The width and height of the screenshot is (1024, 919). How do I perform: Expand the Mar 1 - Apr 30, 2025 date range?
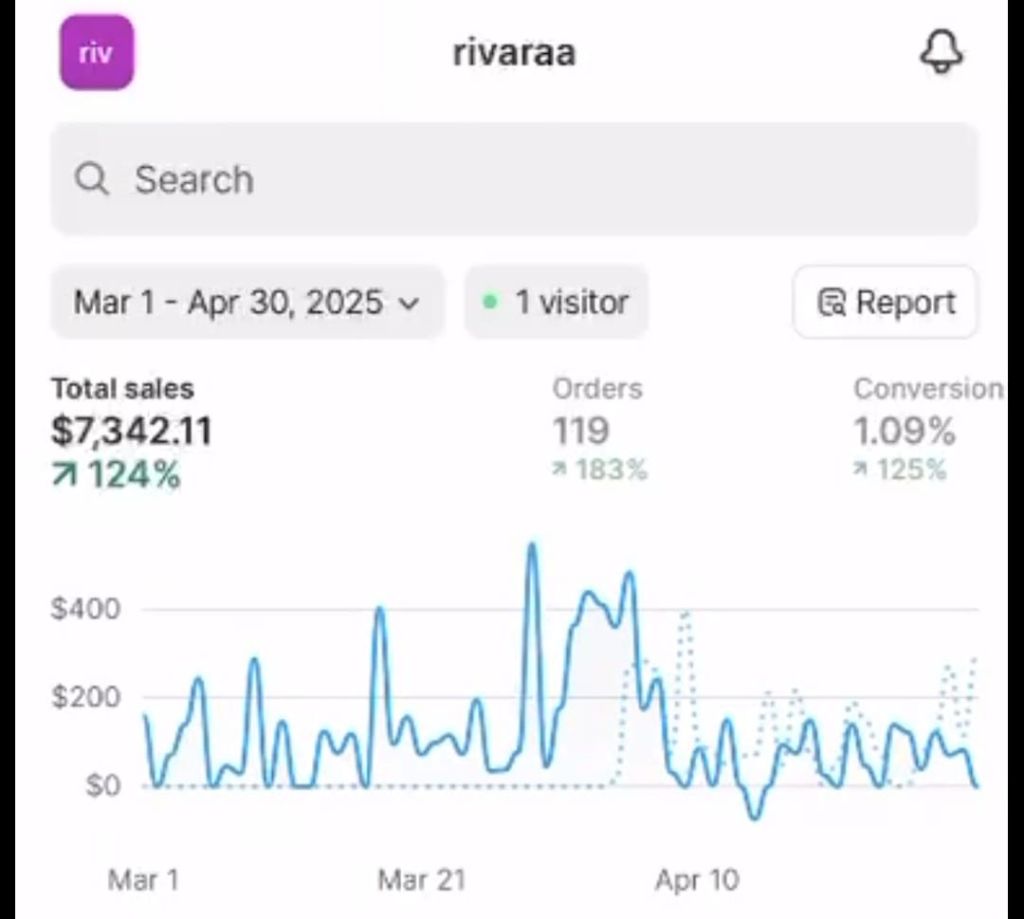pos(248,302)
